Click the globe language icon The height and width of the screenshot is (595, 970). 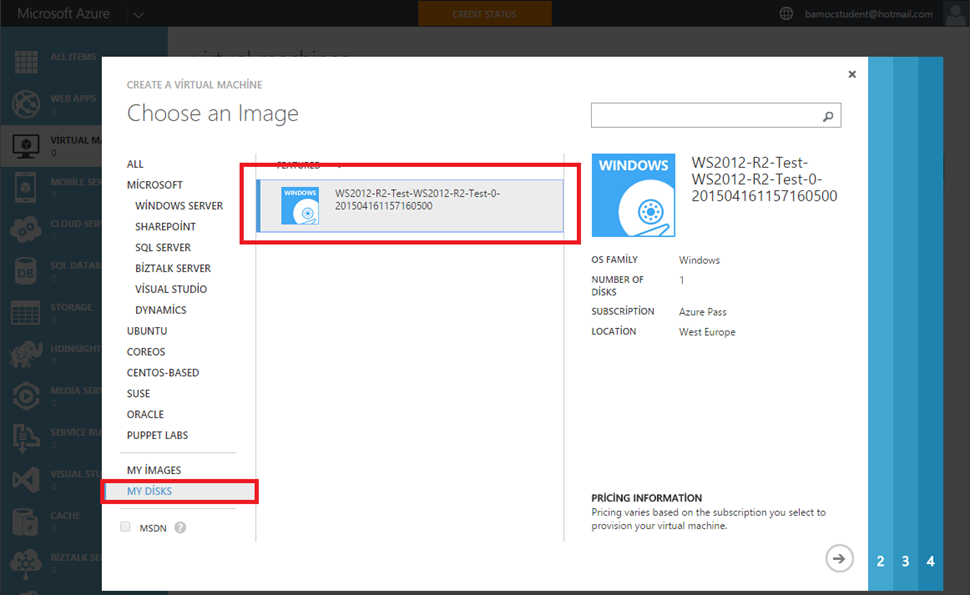(786, 14)
